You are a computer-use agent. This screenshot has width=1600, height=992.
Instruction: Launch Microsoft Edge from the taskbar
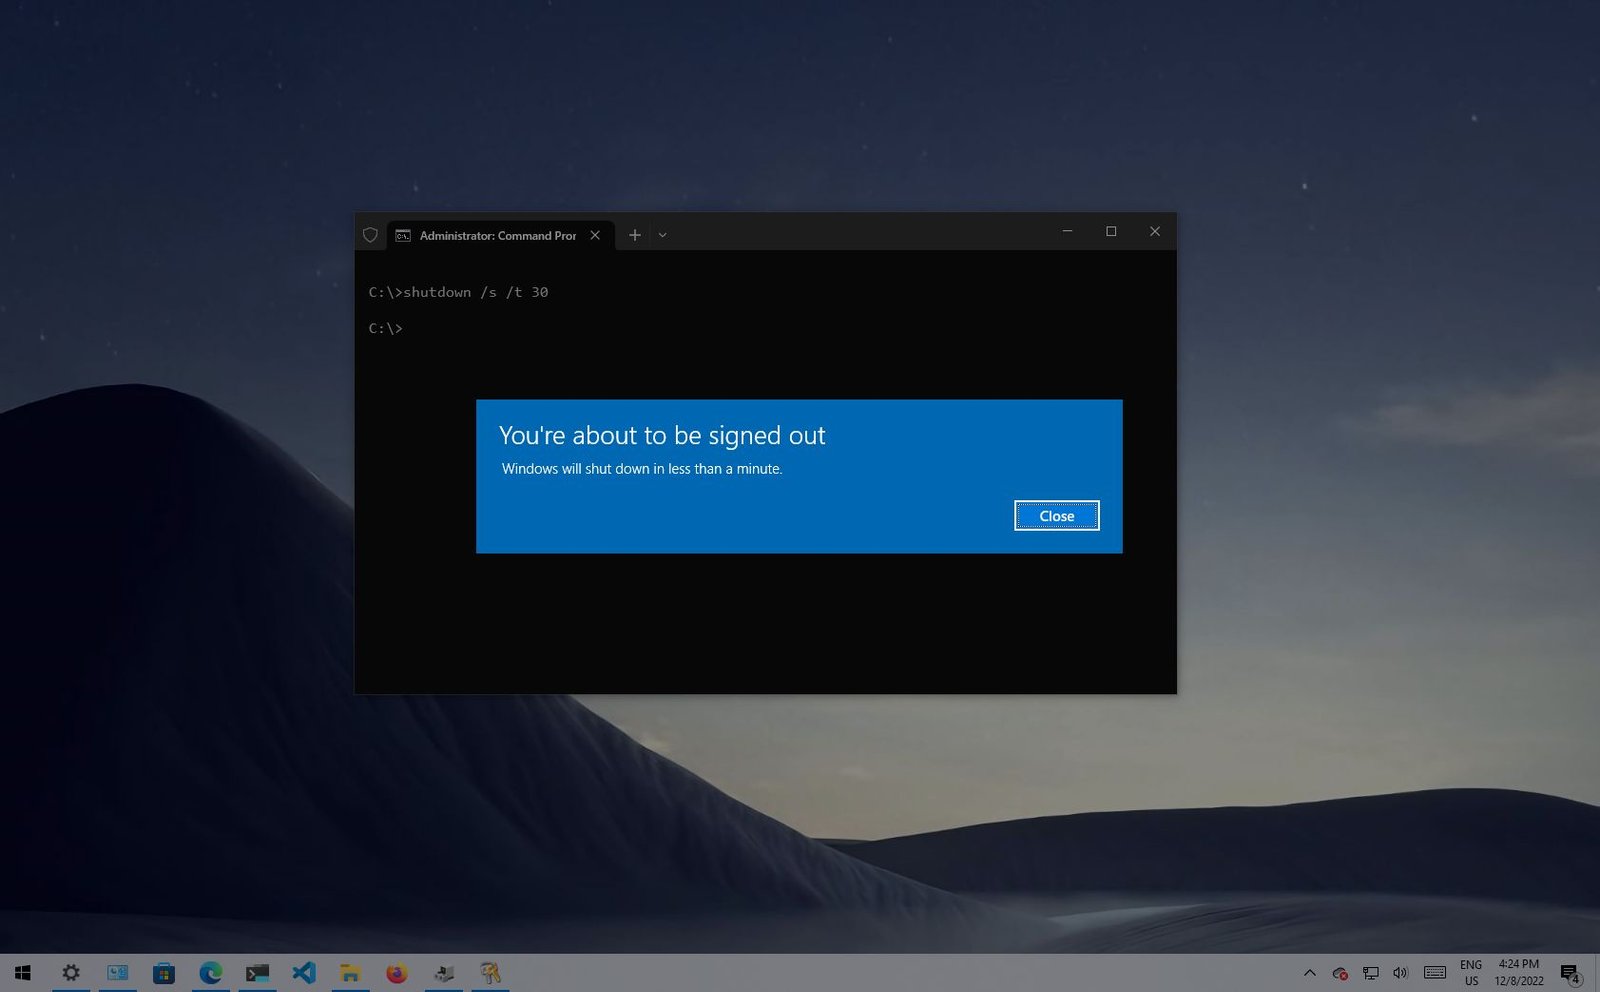[x=210, y=971]
